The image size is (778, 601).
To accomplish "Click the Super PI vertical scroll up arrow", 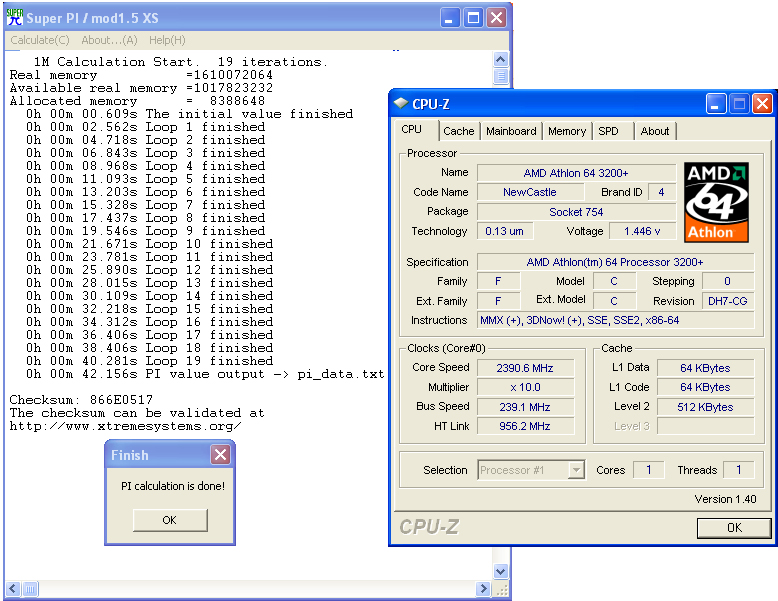I will coord(501,60).
